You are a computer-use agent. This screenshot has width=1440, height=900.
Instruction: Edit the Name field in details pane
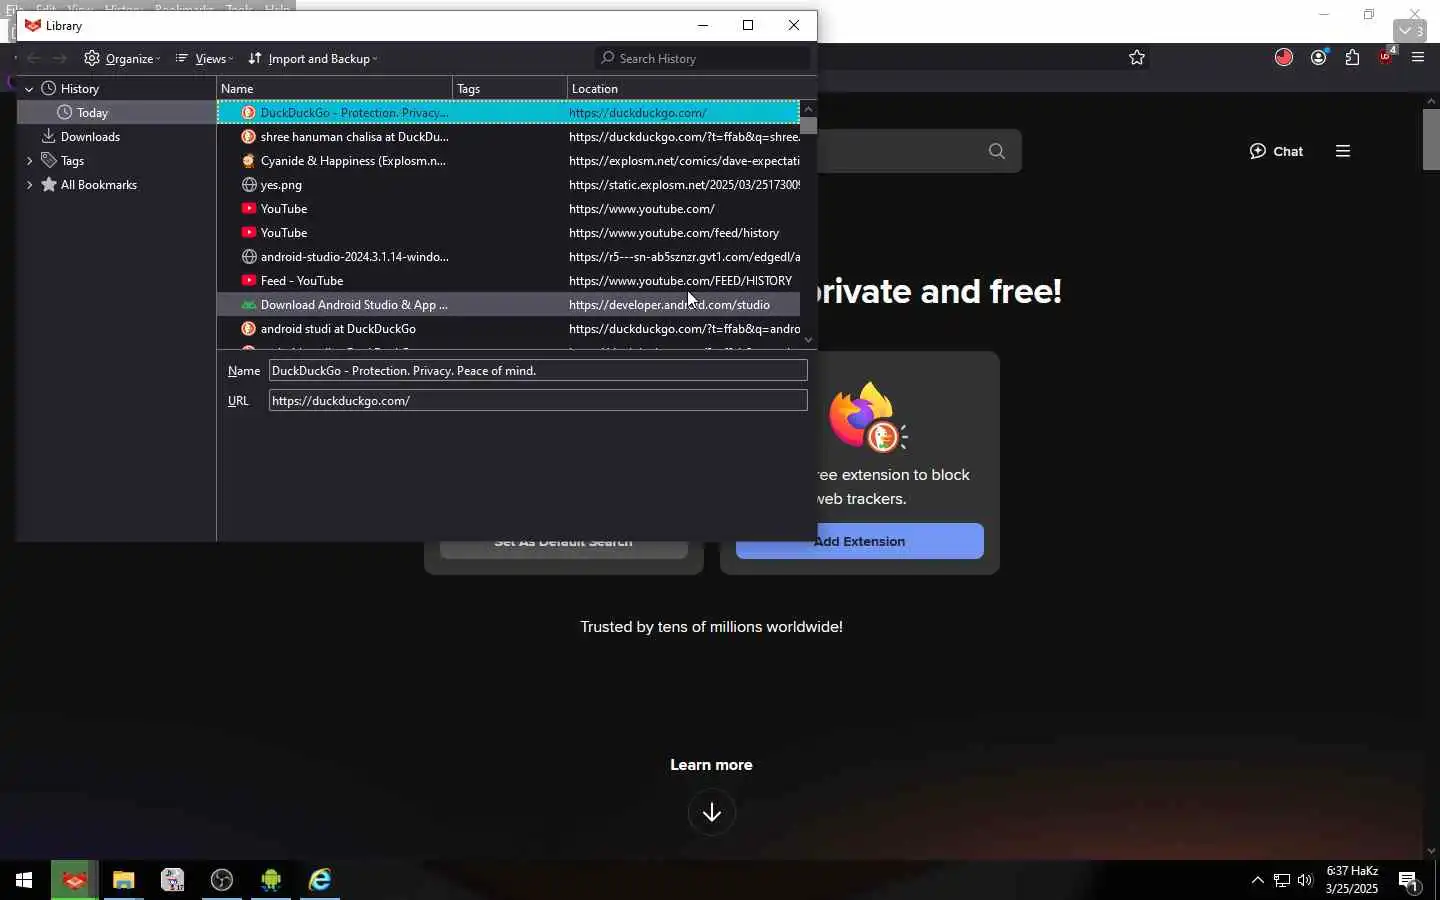[x=538, y=371]
